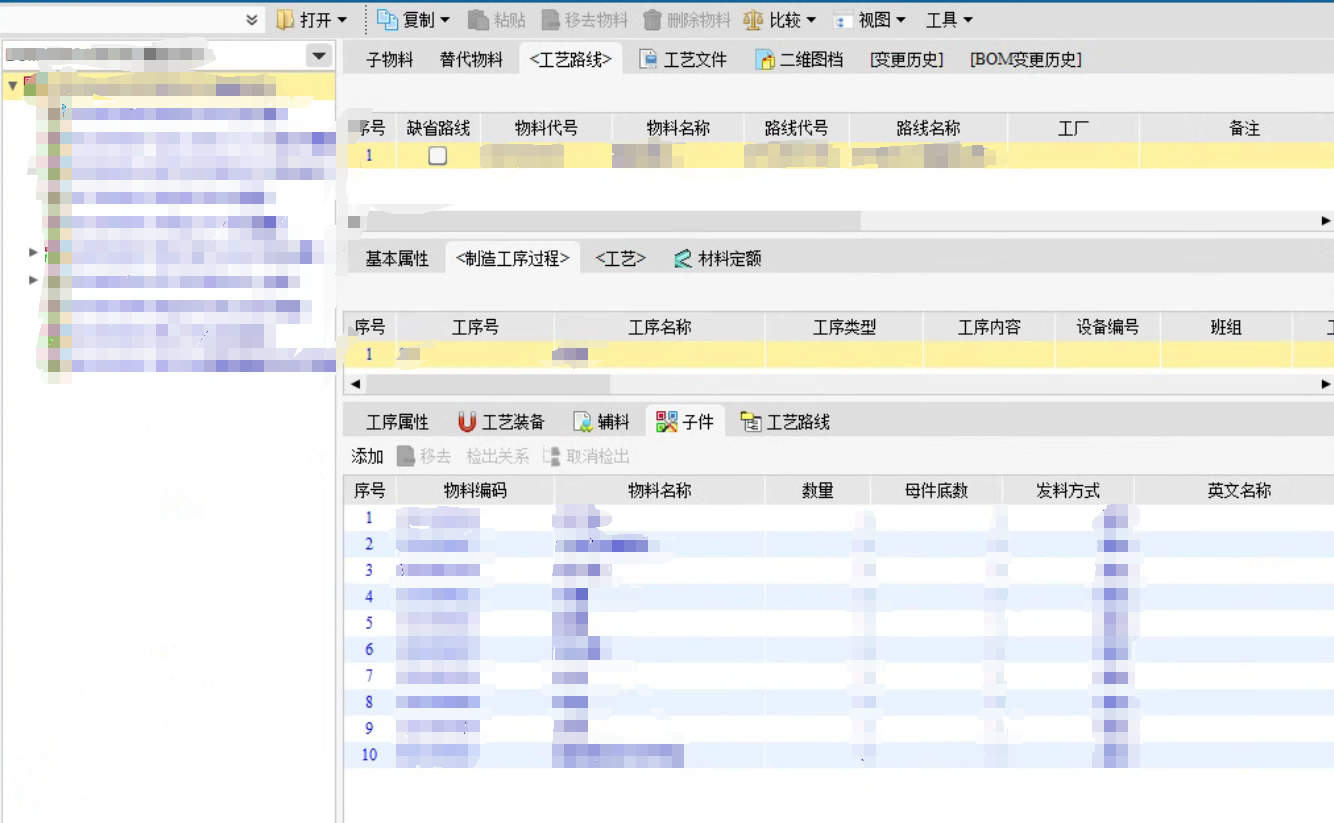Click the 复制 copy toolbar button
Viewport: 1334px width, 823px height.
point(414,20)
